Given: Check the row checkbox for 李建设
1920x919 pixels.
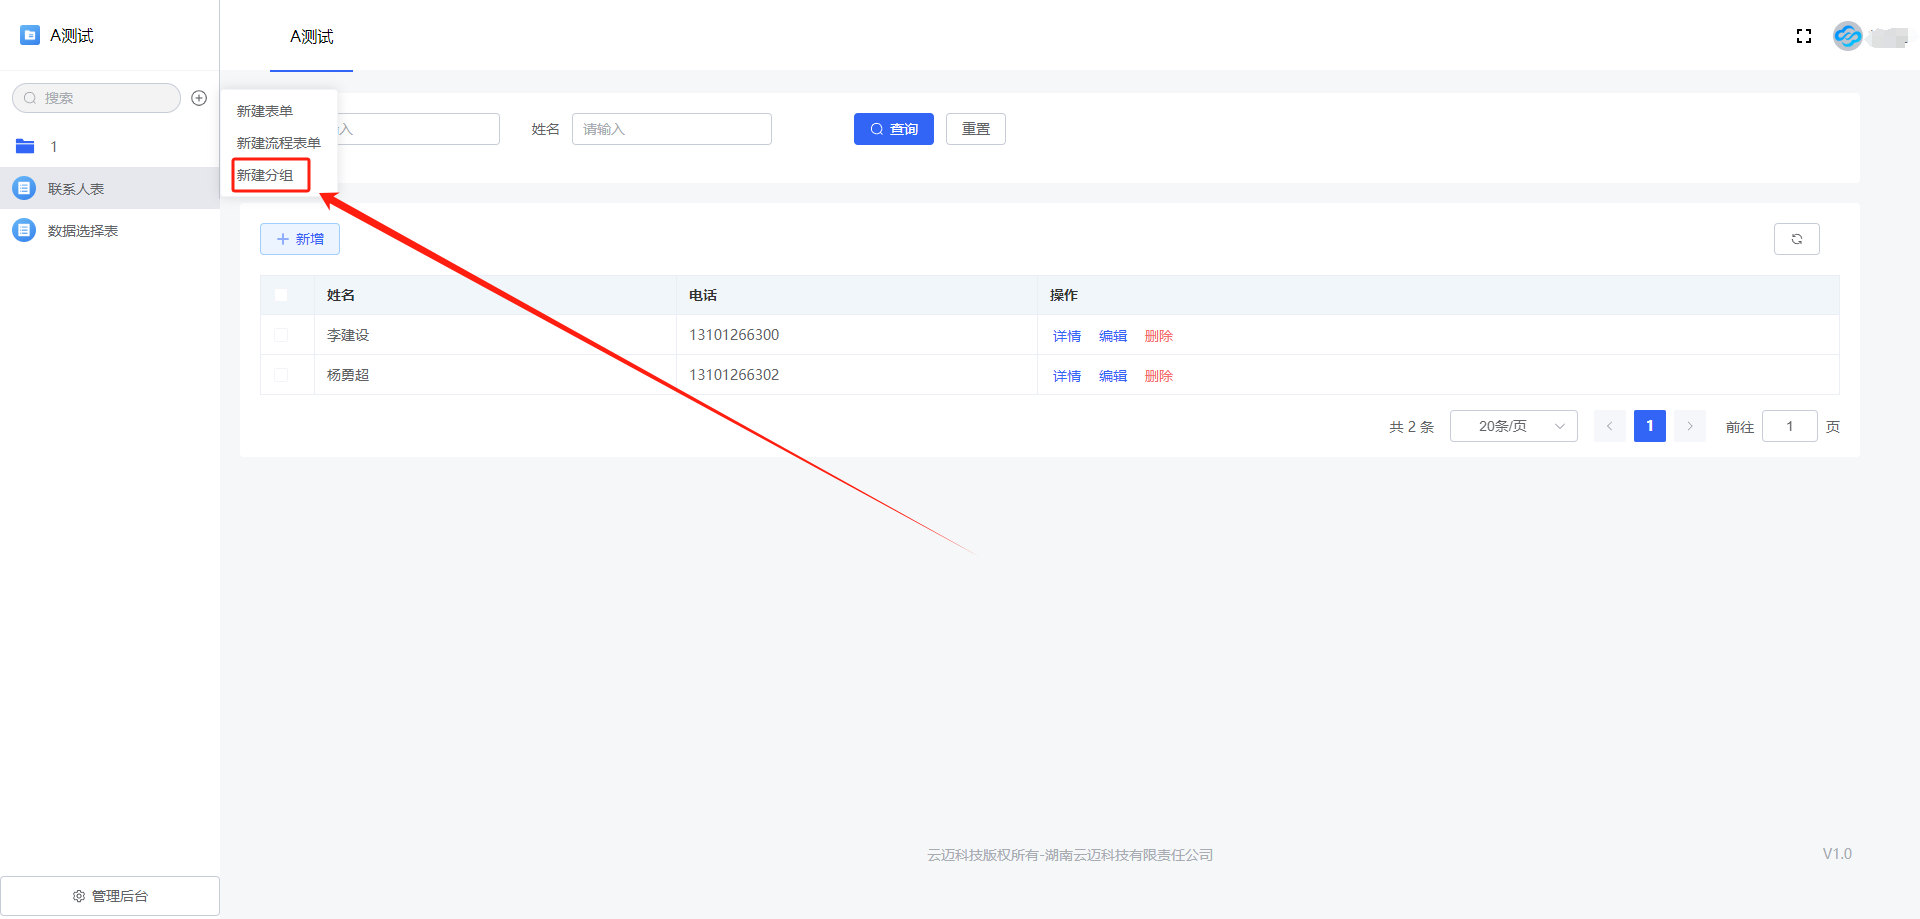Looking at the screenshot, I should [281, 335].
